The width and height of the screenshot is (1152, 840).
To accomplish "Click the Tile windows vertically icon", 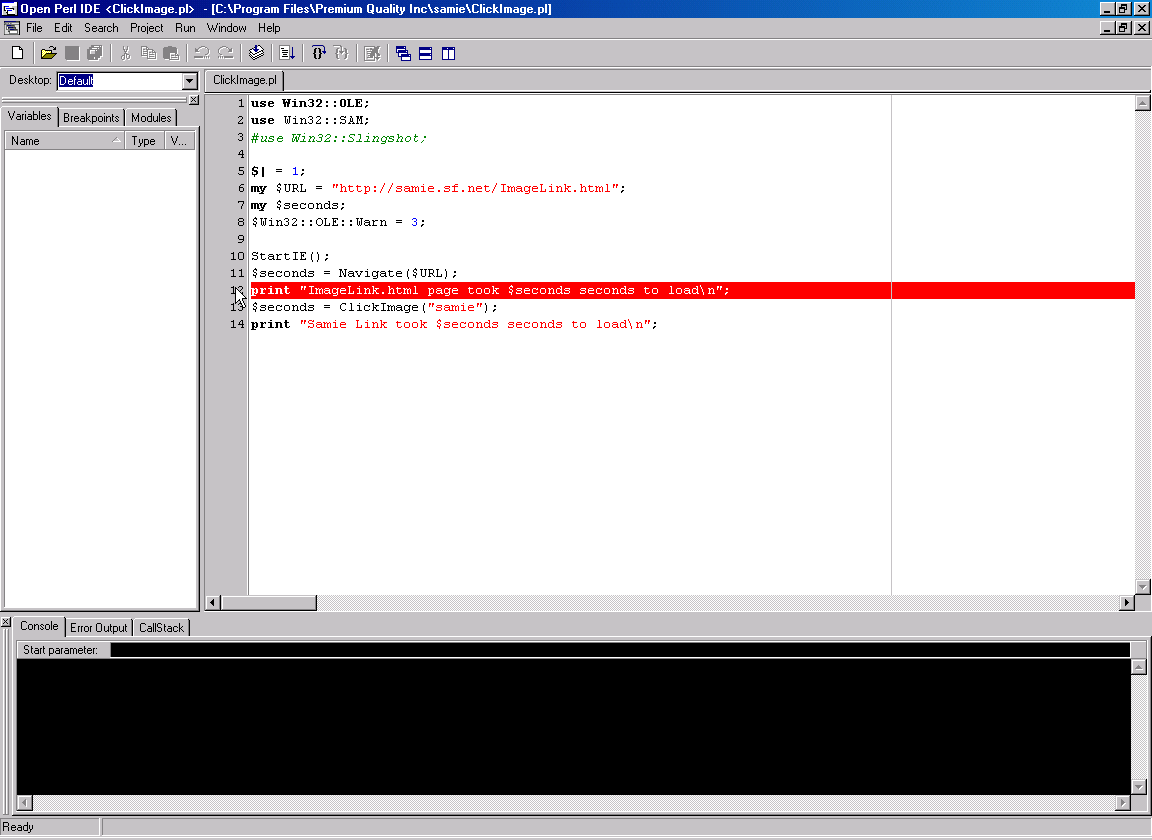I will tap(448, 53).
